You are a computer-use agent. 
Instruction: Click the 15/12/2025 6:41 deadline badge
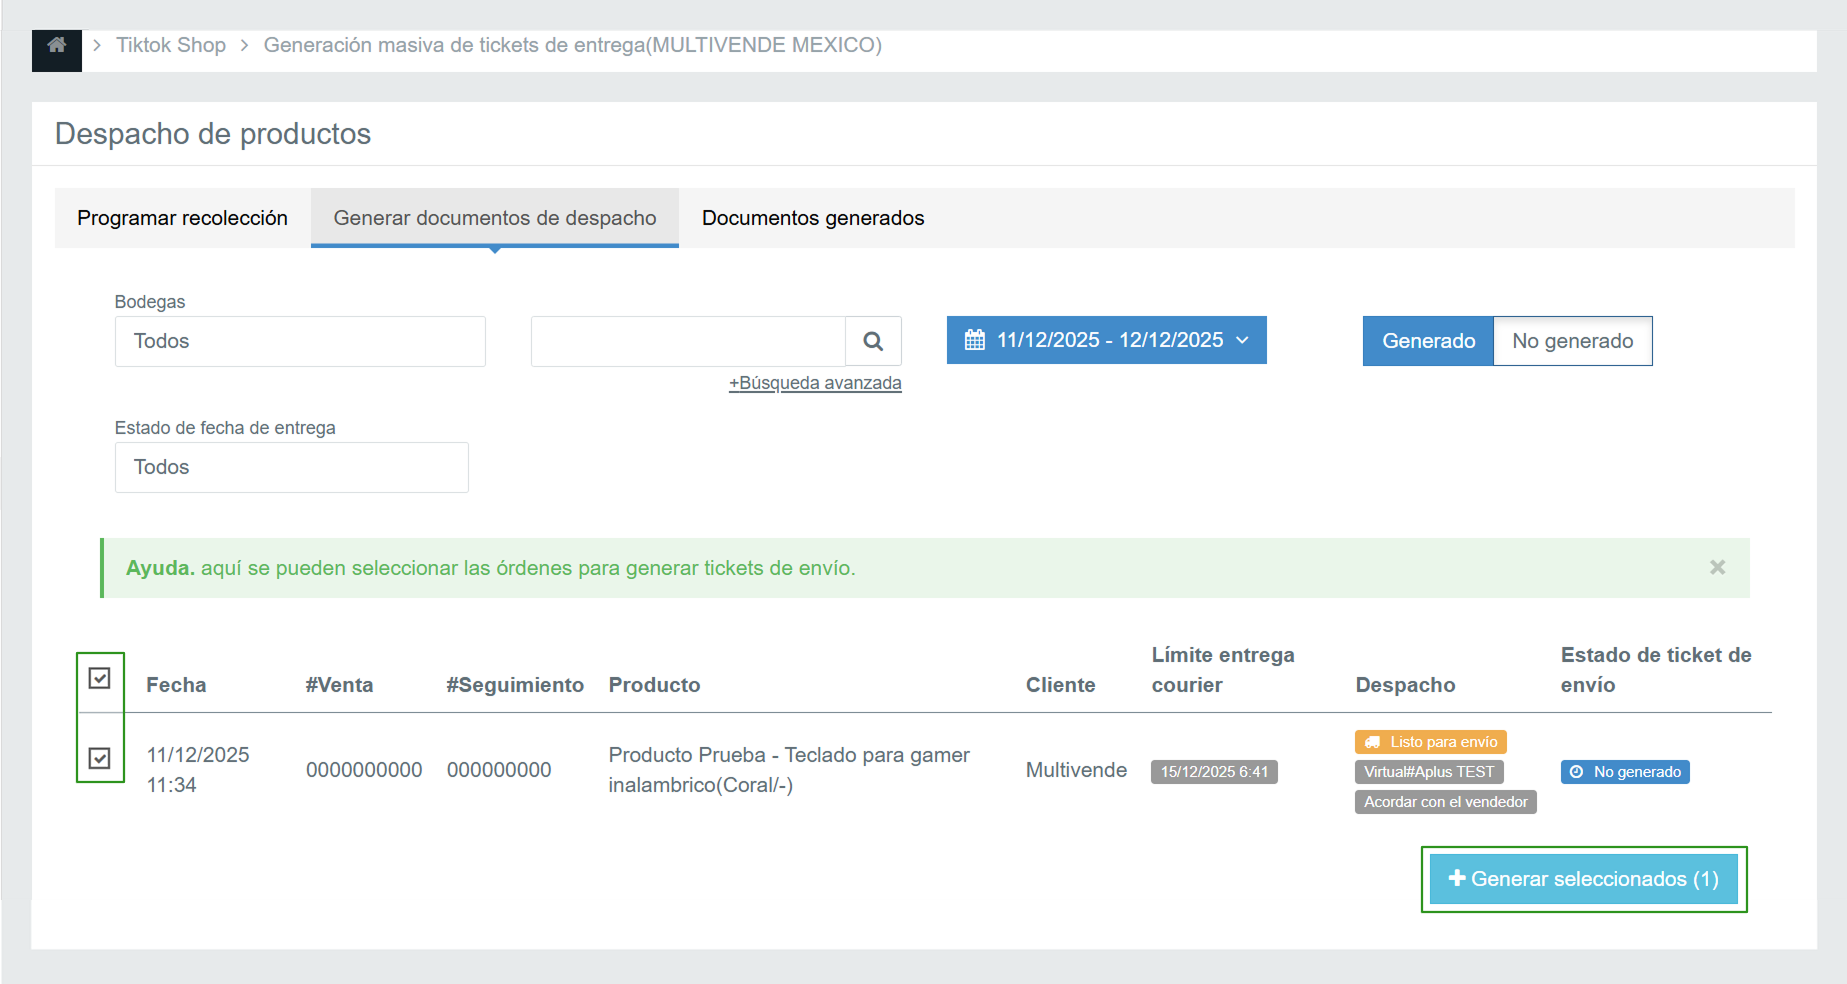point(1213,772)
